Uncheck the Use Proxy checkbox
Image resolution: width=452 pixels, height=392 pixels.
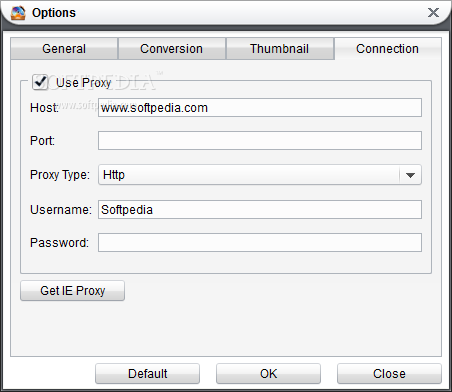click(40, 82)
